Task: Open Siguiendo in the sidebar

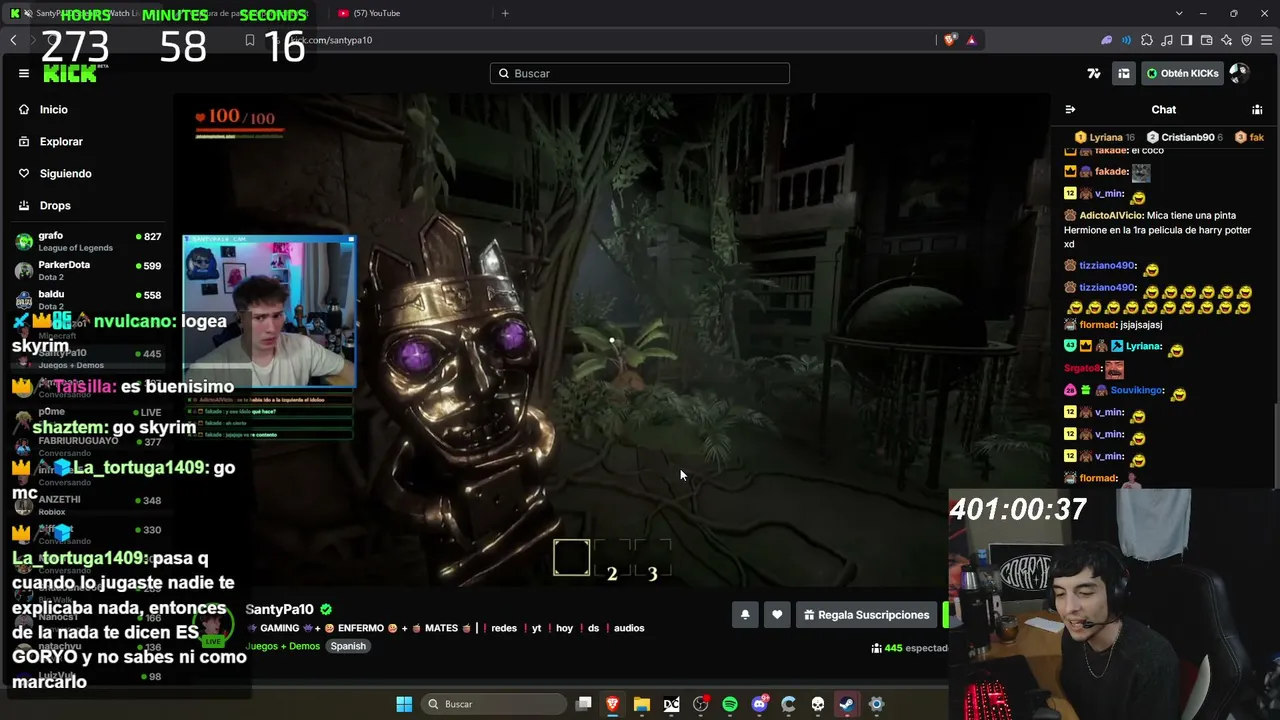Action: pos(65,174)
